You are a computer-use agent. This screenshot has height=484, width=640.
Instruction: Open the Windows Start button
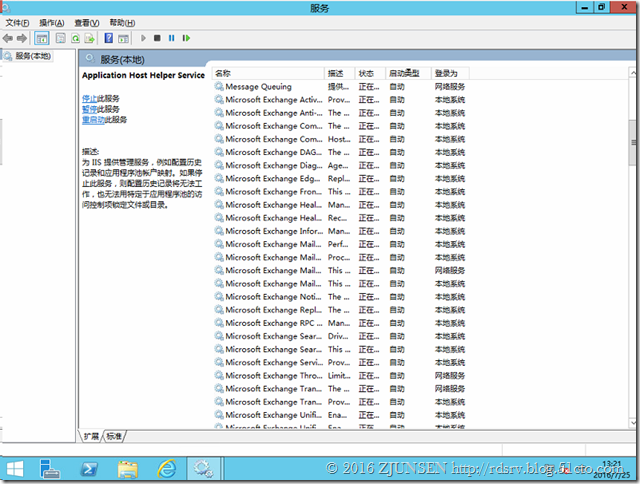point(15,469)
